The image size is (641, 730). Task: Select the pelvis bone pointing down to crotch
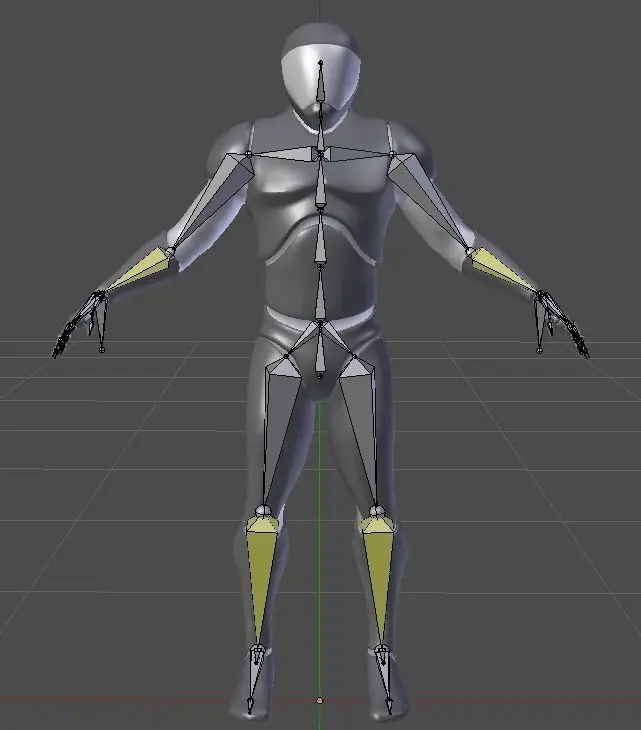pos(320,354)
